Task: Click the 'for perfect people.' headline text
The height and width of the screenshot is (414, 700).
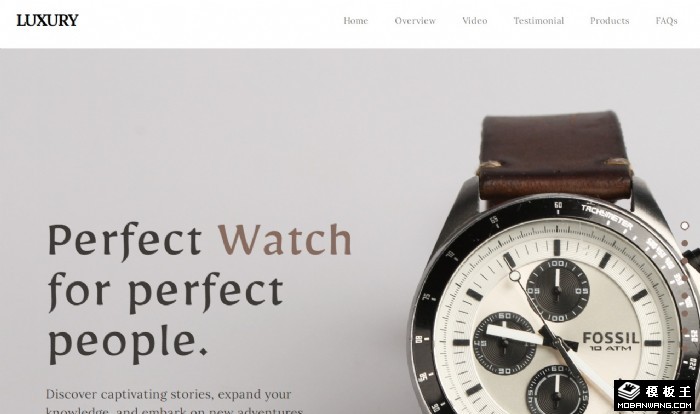Action: [x=166, y=317]
